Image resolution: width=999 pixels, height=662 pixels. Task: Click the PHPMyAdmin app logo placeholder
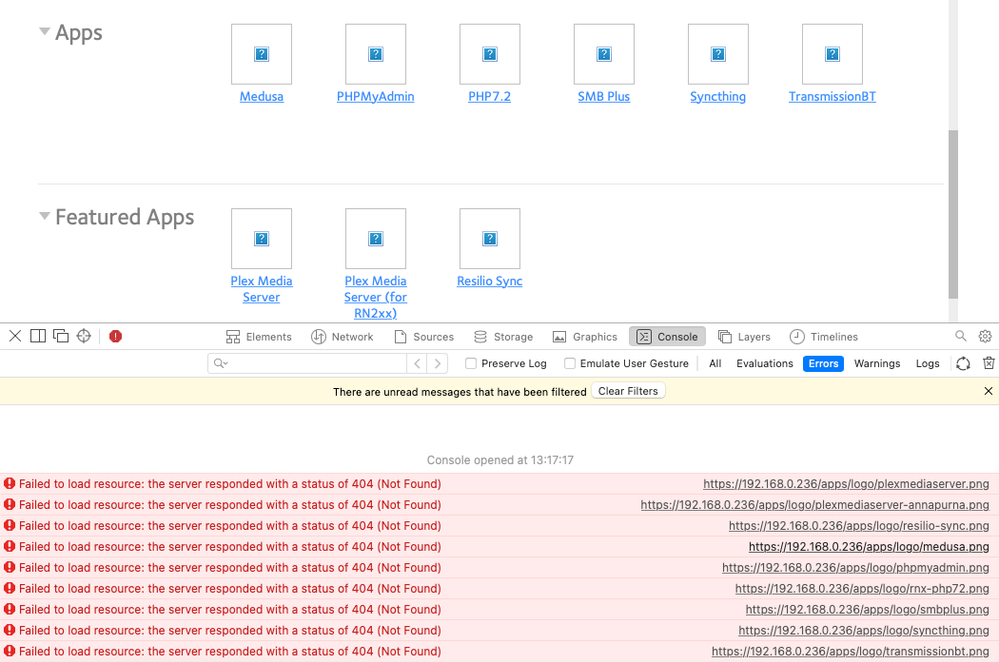(375, 54)
